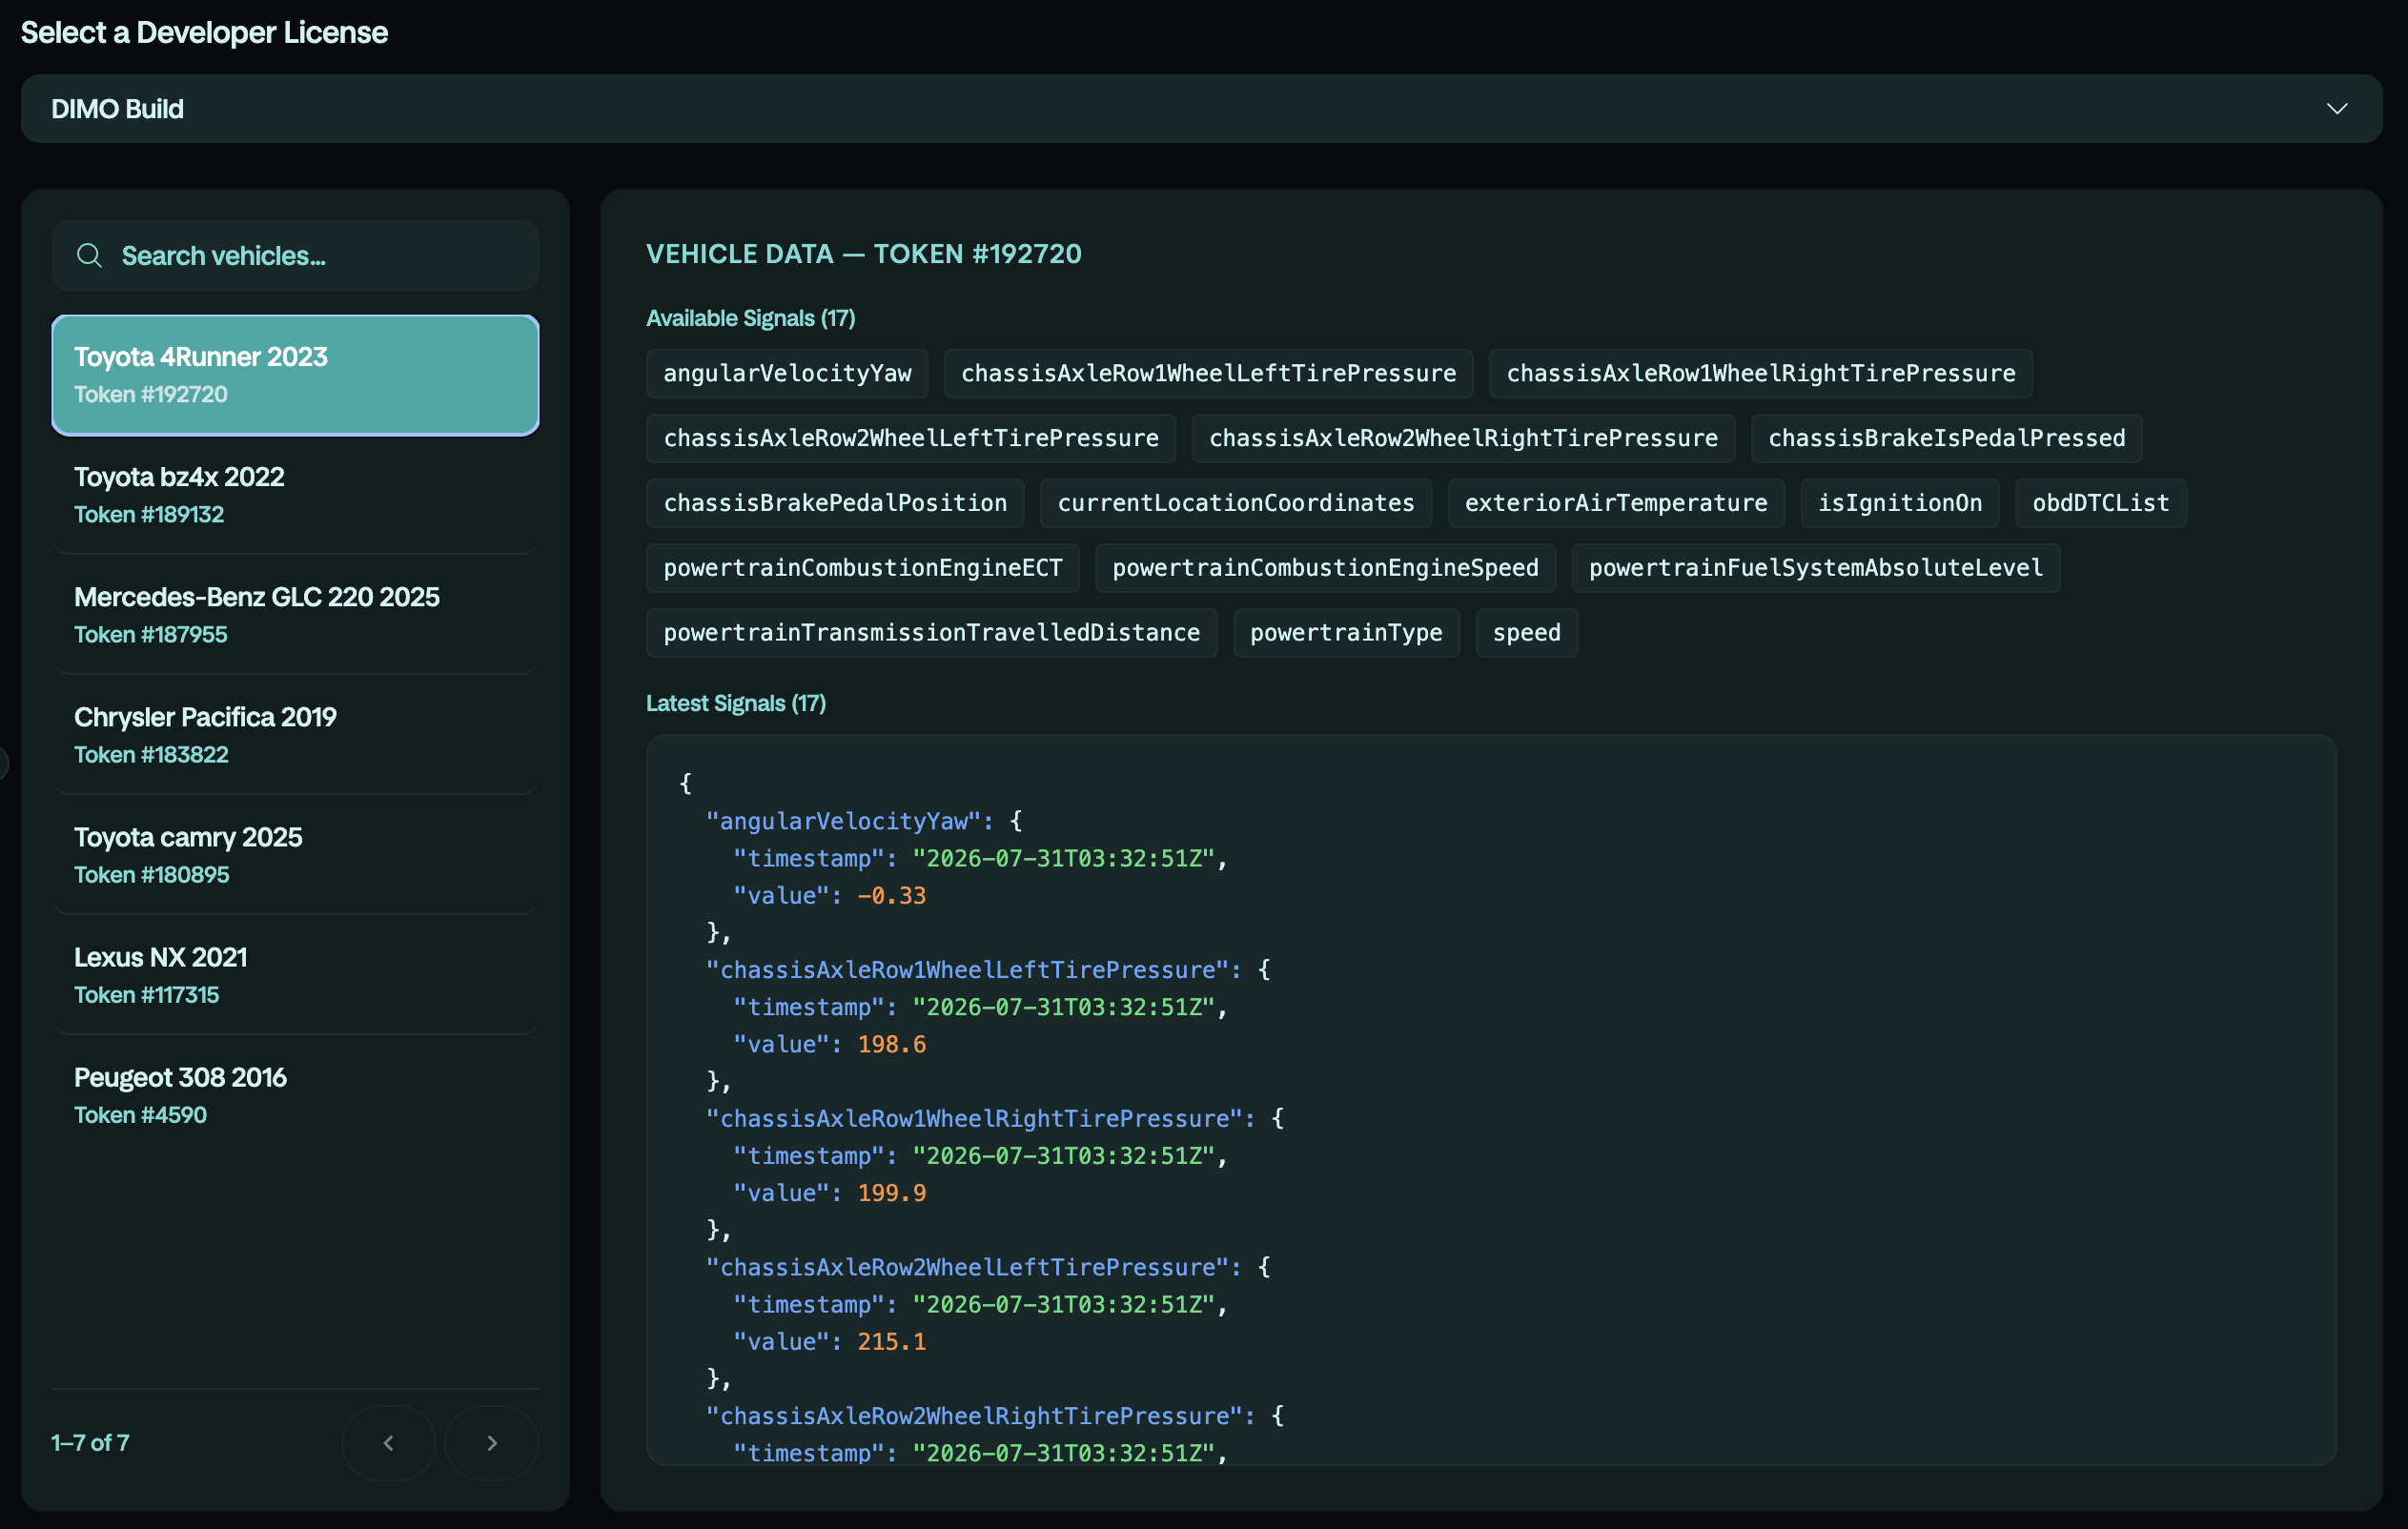
Task: Click the Latest Signals (17) heading
Action: (x=735, y=704)
